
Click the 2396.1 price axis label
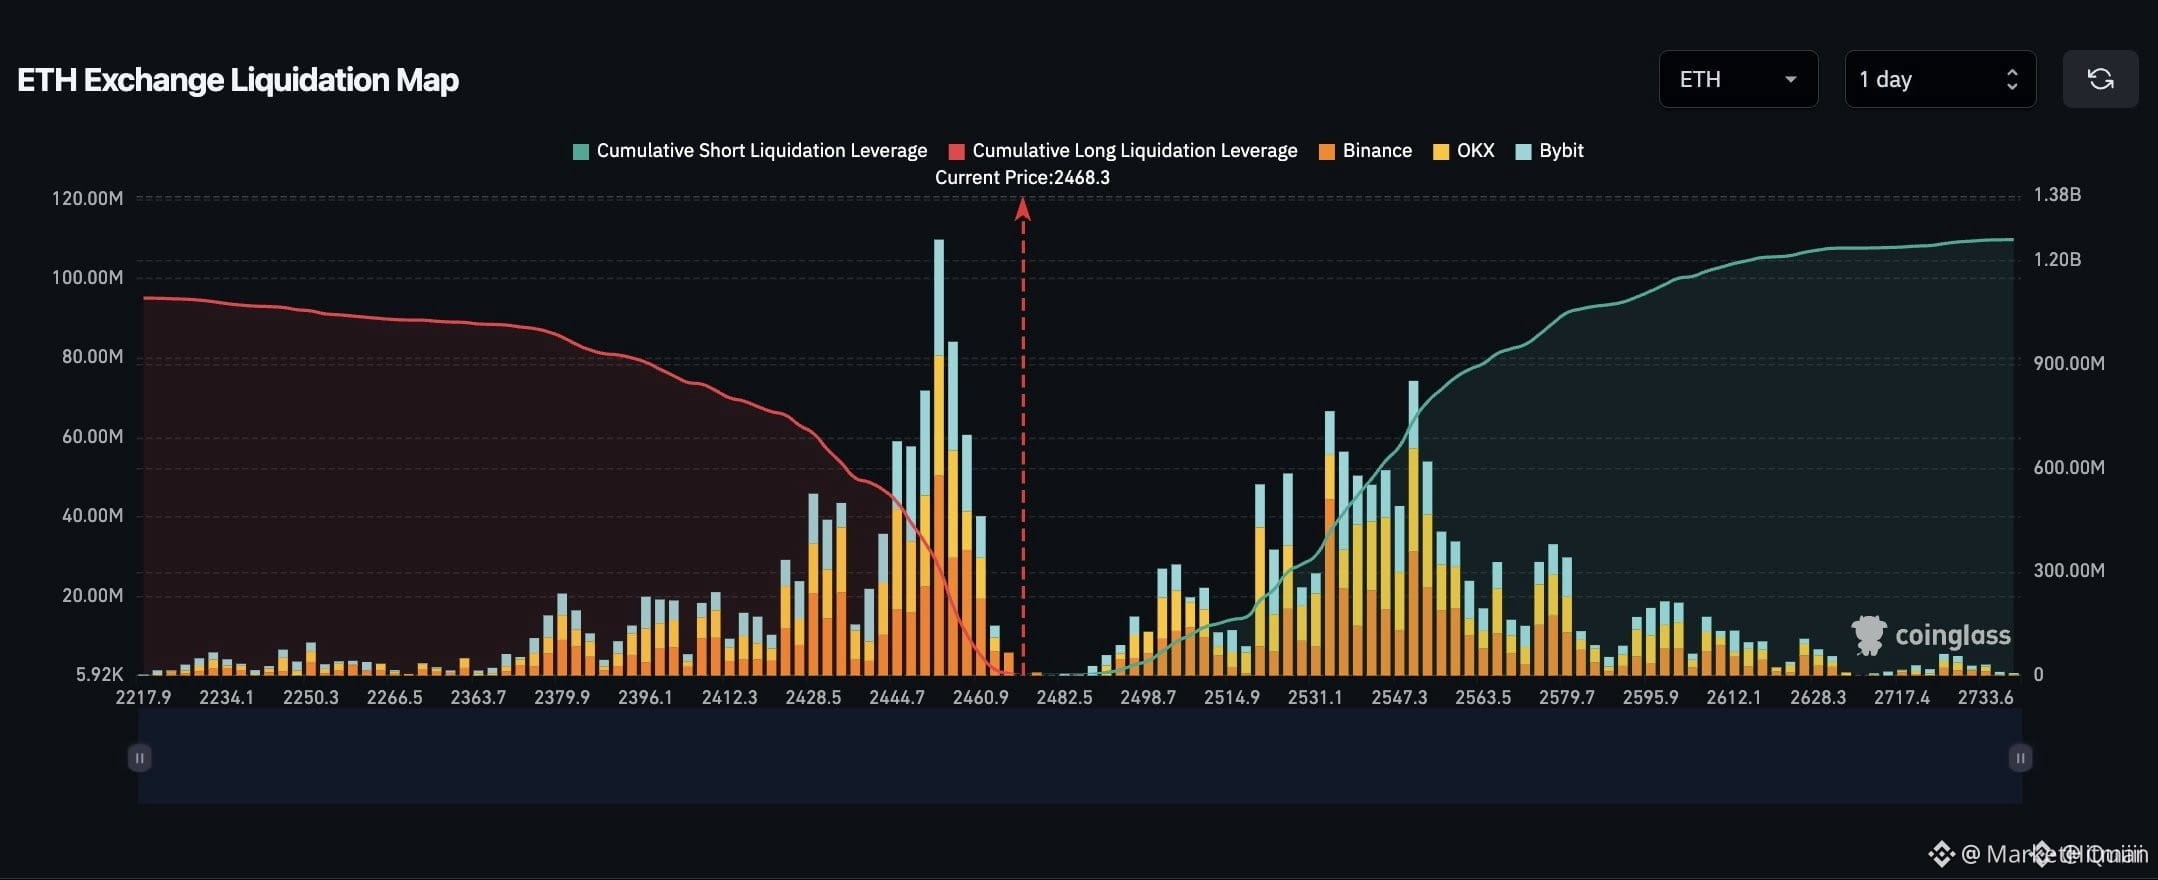click(646, 697)
